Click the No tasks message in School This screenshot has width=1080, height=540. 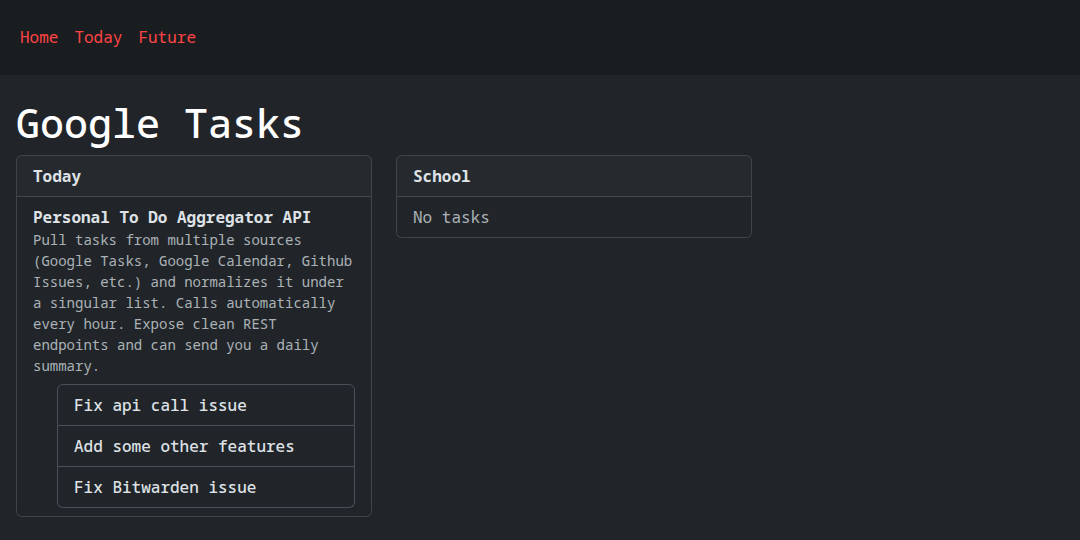[451, 217]
